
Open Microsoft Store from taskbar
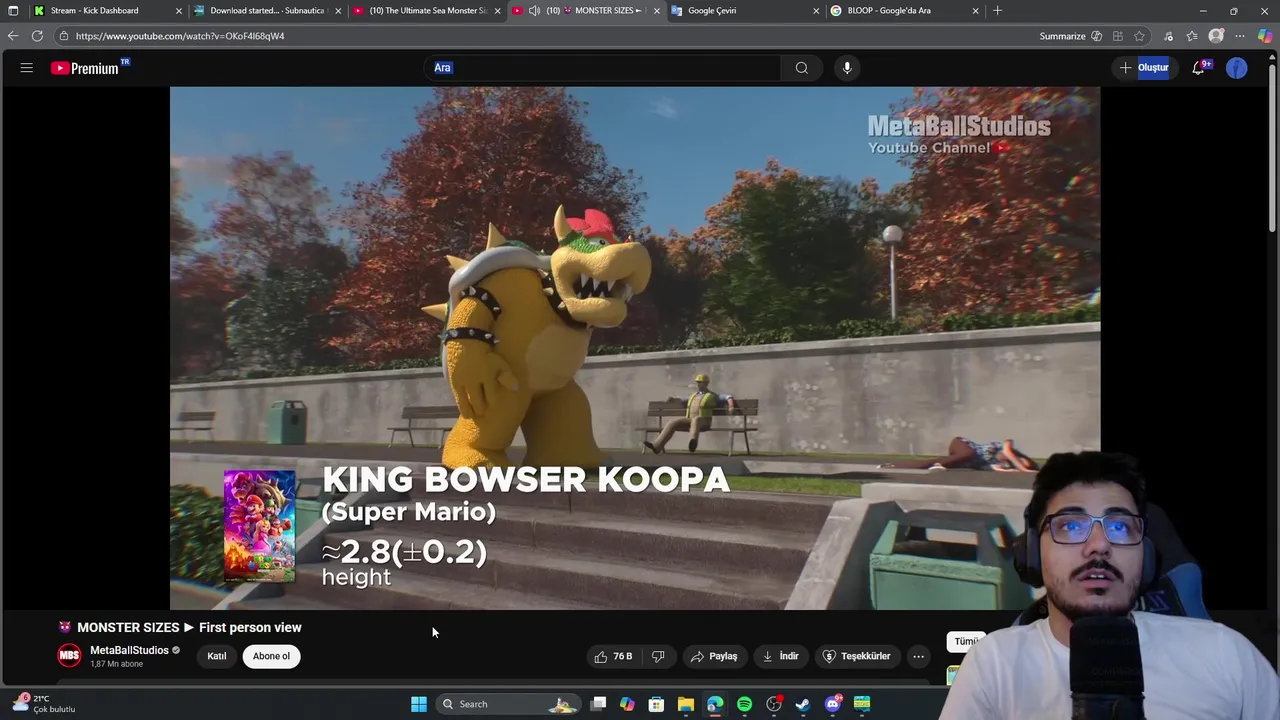pyautogui.click(x=656, y=704)
